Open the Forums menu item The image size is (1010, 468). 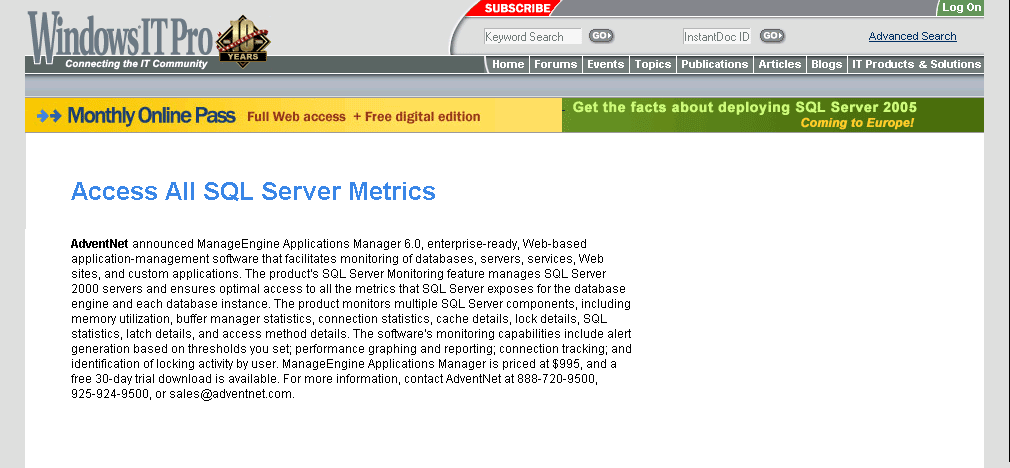[555, 64]
